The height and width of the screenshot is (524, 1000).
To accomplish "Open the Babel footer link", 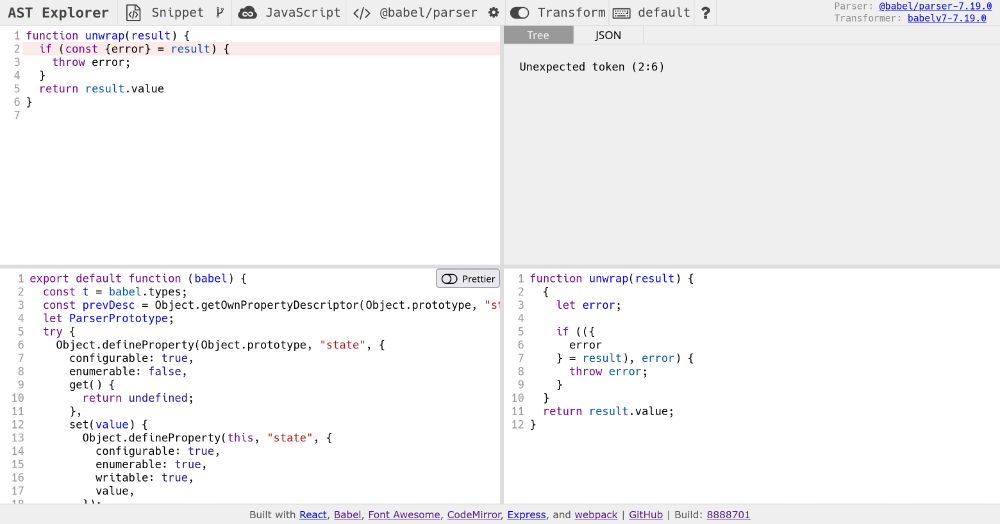I will tap(347, 514).
